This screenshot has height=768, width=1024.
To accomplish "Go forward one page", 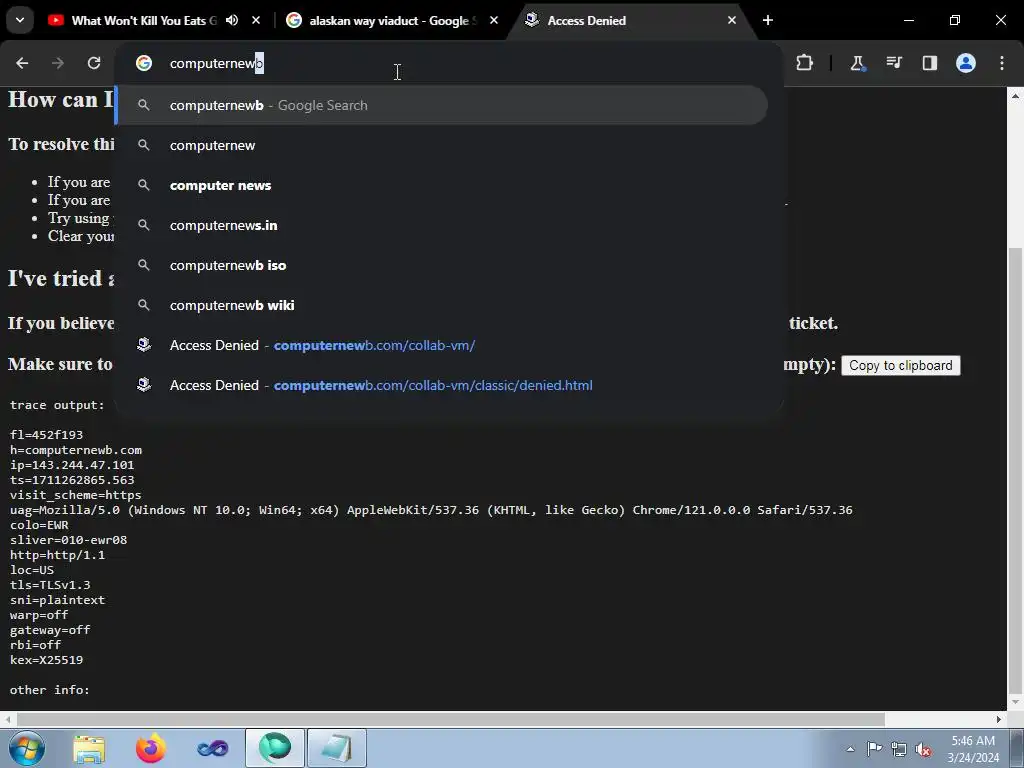I will pos(58,63).
